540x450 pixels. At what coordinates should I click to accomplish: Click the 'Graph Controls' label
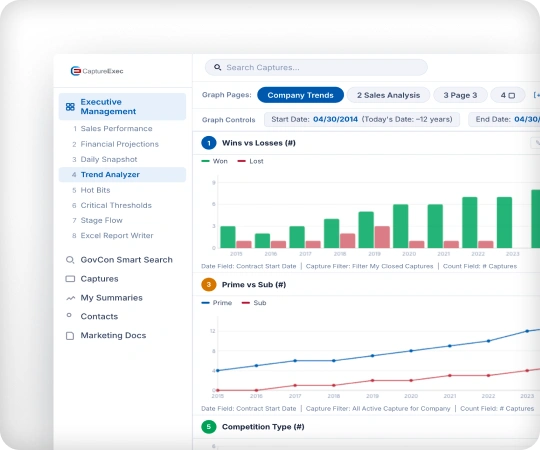pos(228,120)
